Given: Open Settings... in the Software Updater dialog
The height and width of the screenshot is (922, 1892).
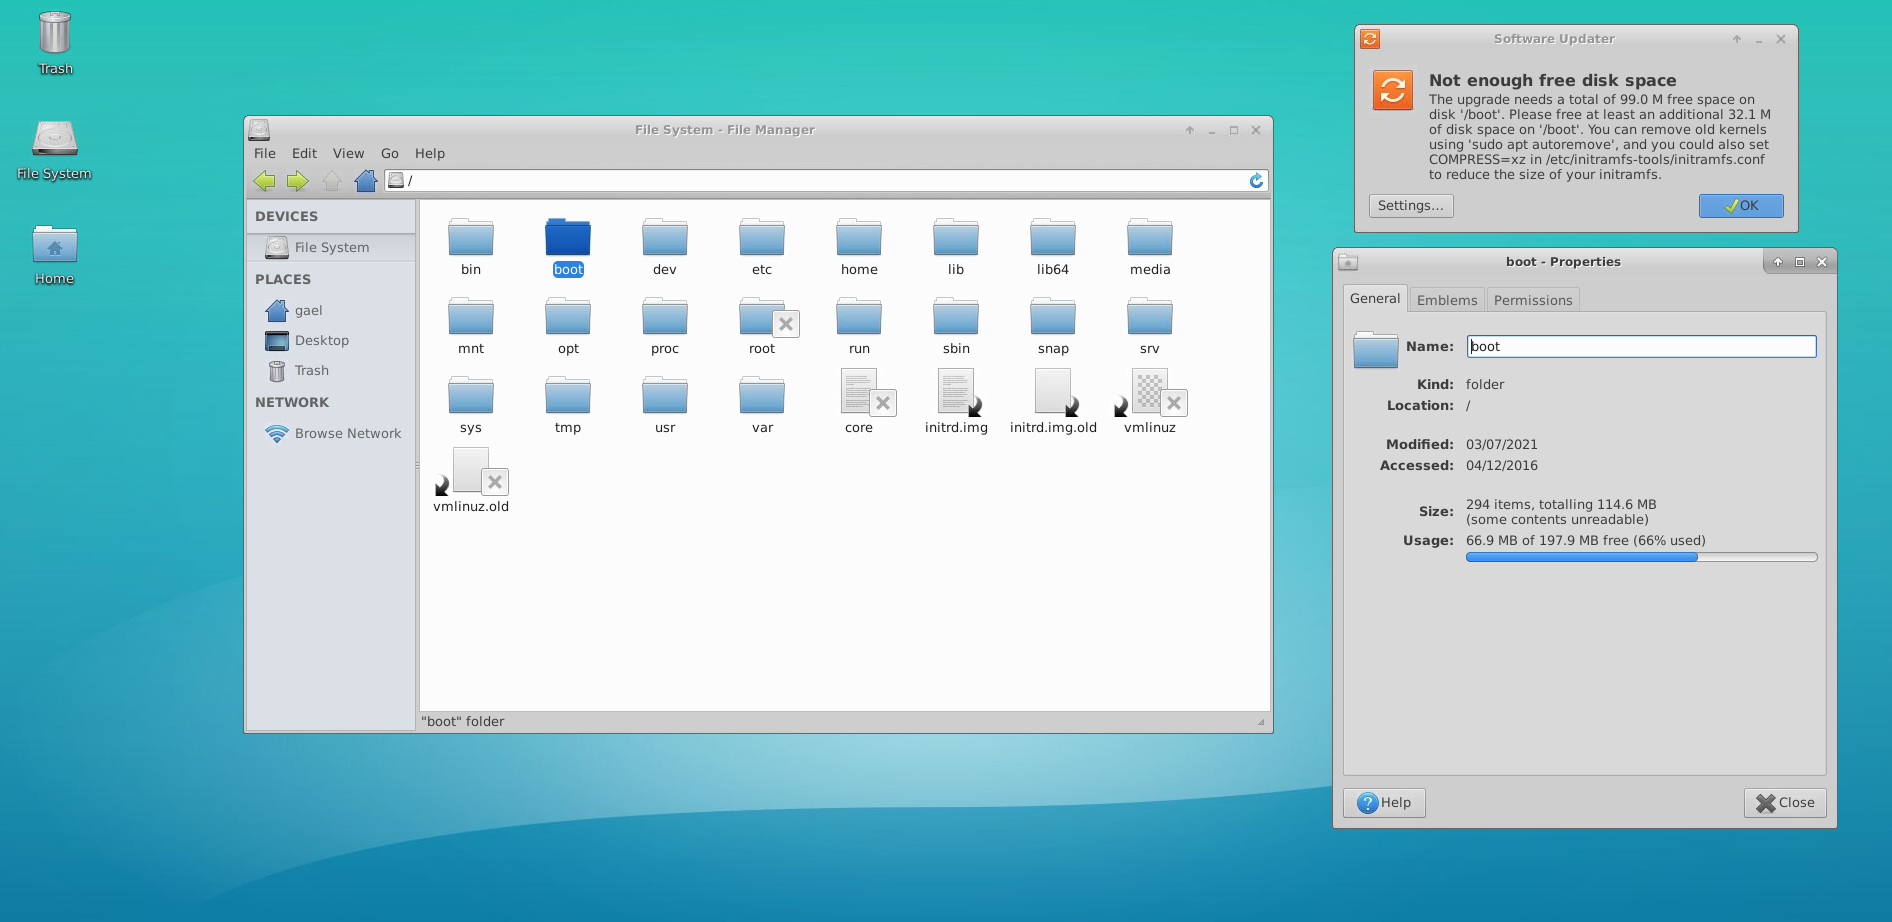Looking at the screenshot, I should (1411, 206).
